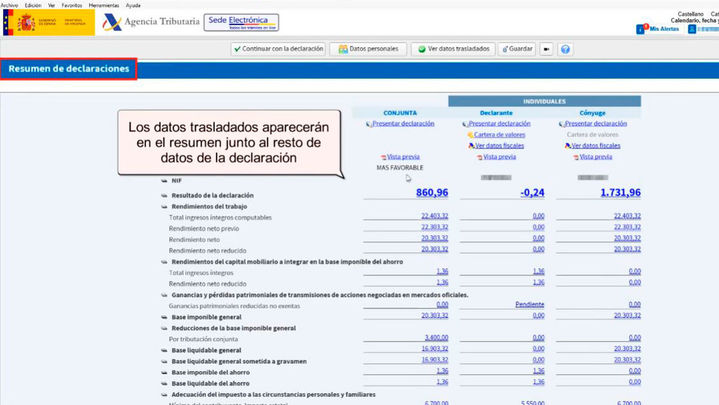Open the Archivo menu
This screenshot has width=719, height=405.
(x=9, y=5)
